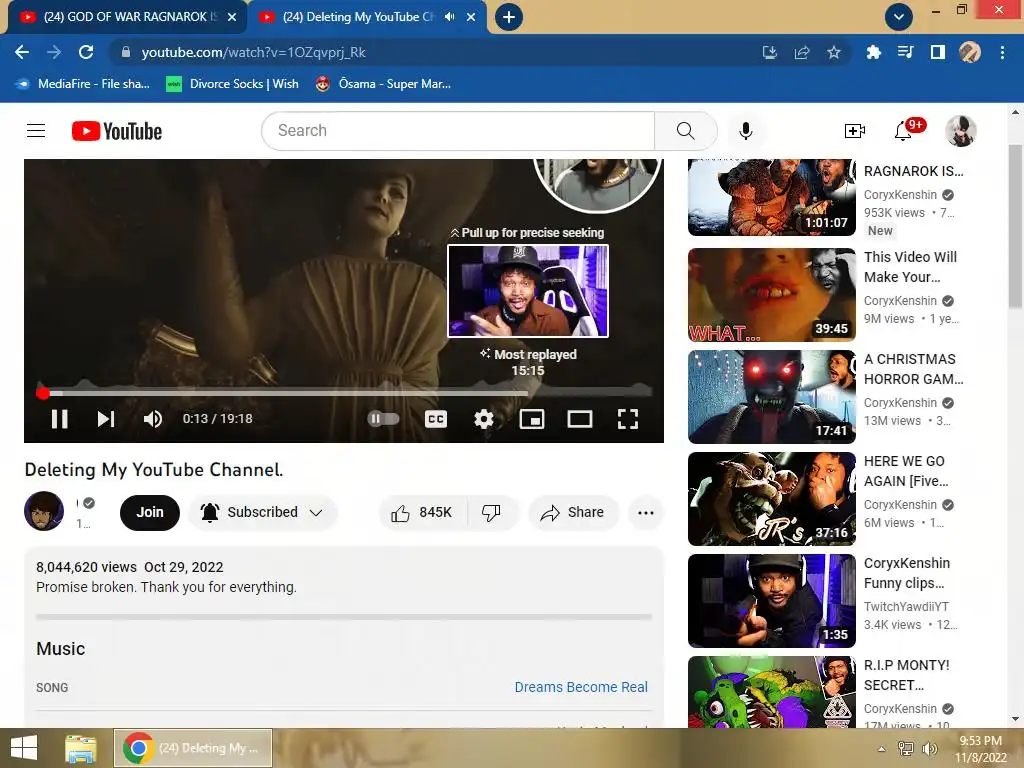Go back in browser history

click(22, 52)
